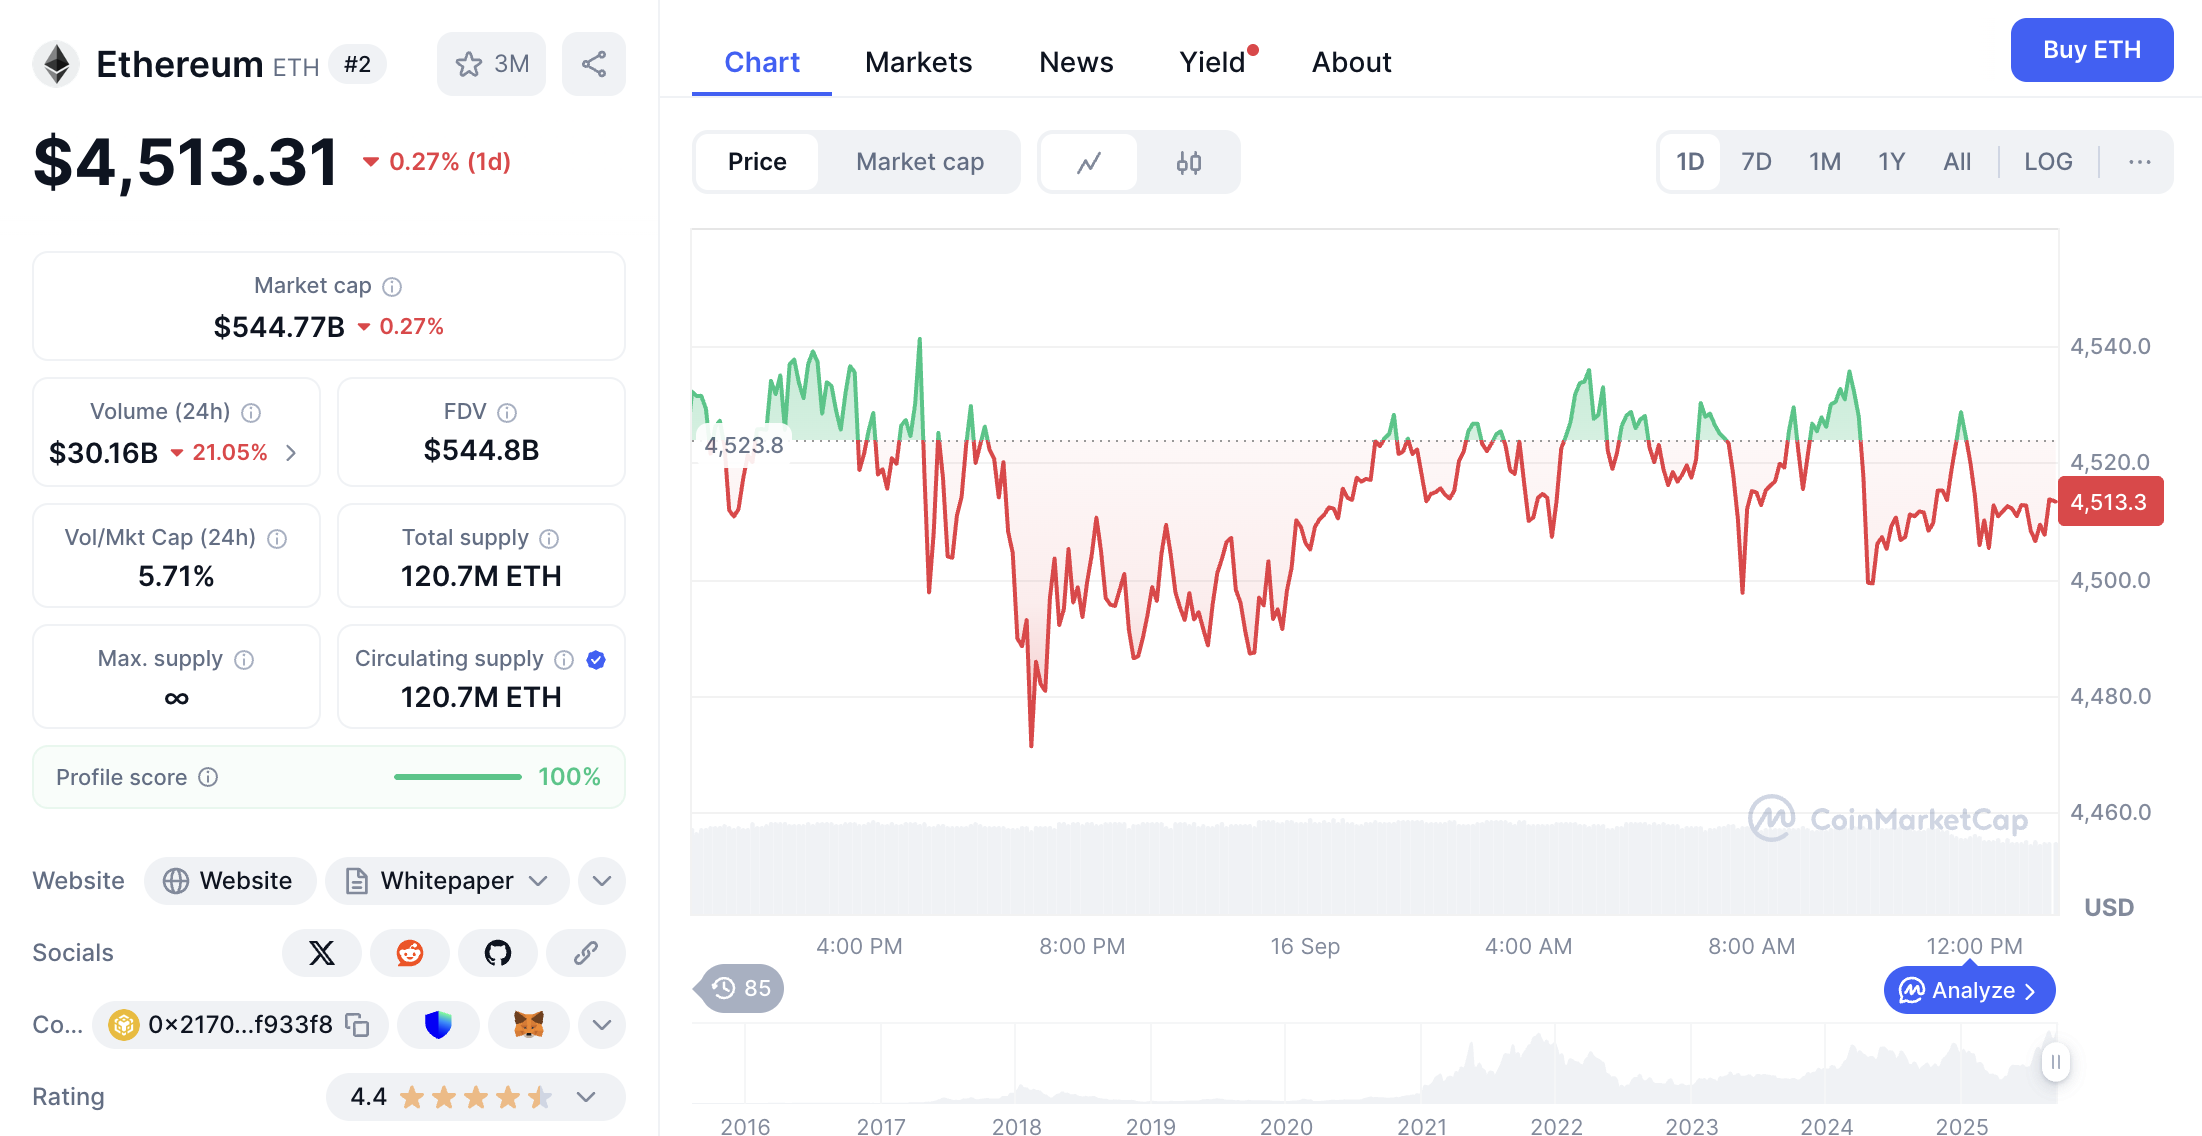Image resolution: width=2202 pixels, height=1136 pixels.
Task: Open Volume (24h) info icon
Action: pos(252,413)
